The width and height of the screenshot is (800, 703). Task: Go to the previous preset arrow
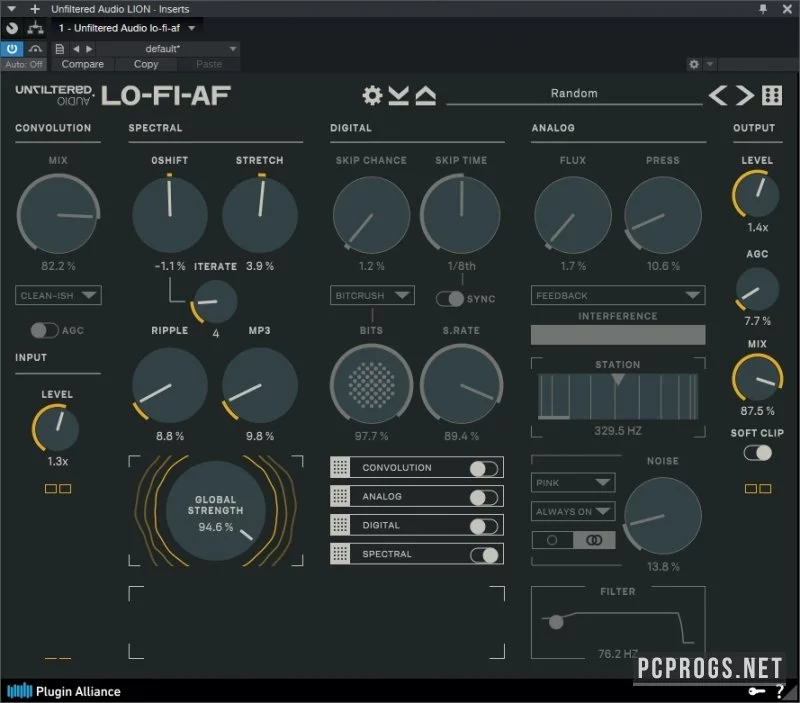pos(718,95)
